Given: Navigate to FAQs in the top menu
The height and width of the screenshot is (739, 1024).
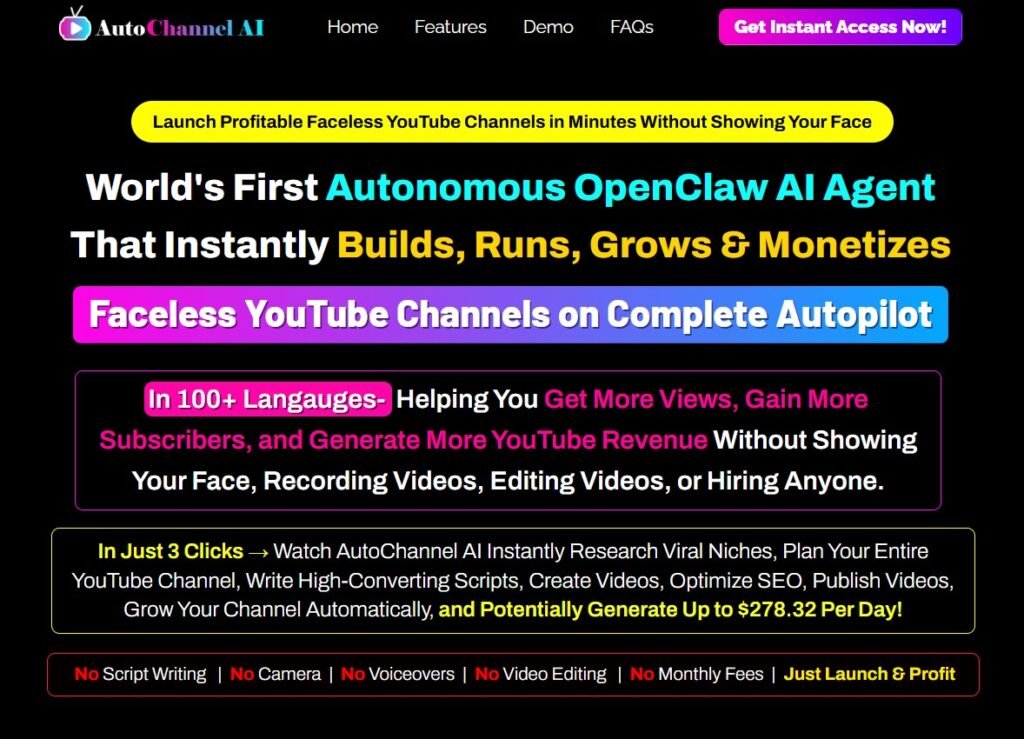Looking at the screenshot, I should pos(632,27).
